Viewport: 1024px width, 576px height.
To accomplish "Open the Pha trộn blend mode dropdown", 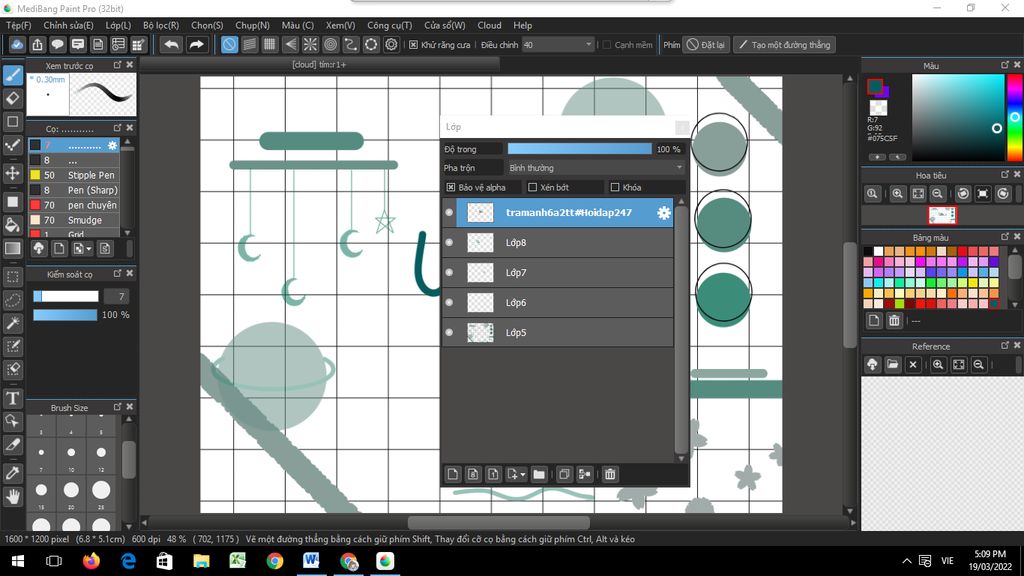I will click(x=596, y=168).
